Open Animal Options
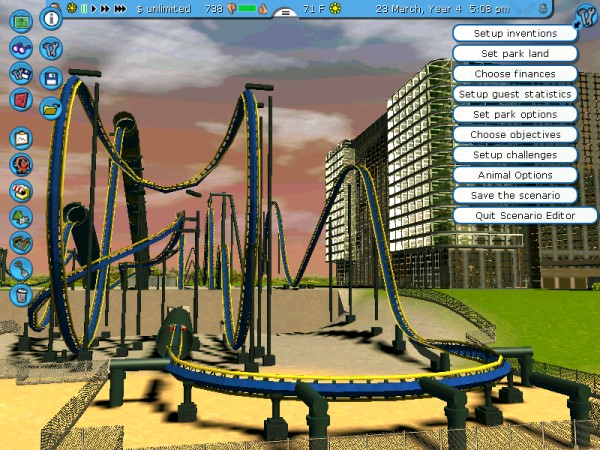Screen dimensions: 600x450 (515, 175)
